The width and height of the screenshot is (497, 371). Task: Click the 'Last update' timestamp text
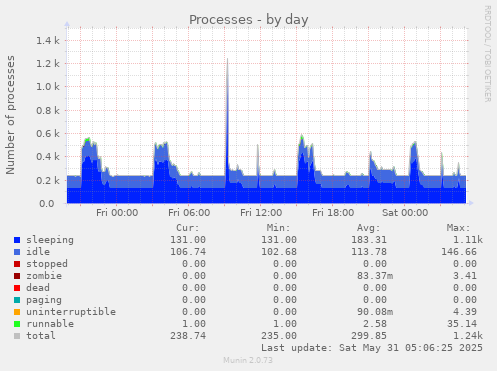(372, 348)
